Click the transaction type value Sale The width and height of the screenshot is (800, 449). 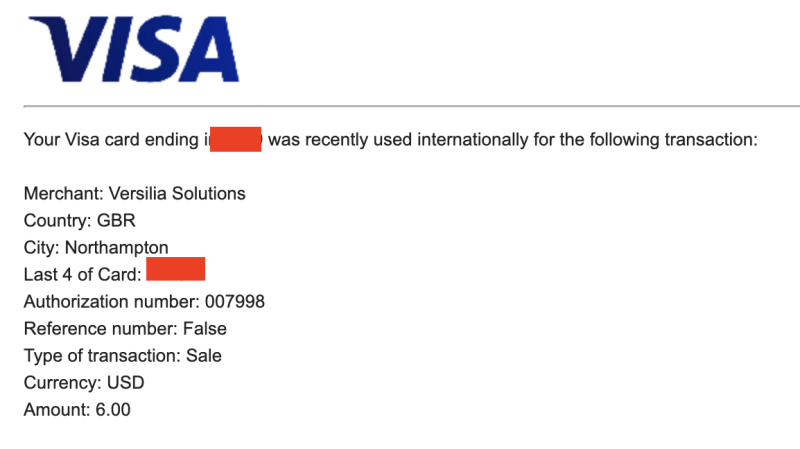tap(204, 355)
